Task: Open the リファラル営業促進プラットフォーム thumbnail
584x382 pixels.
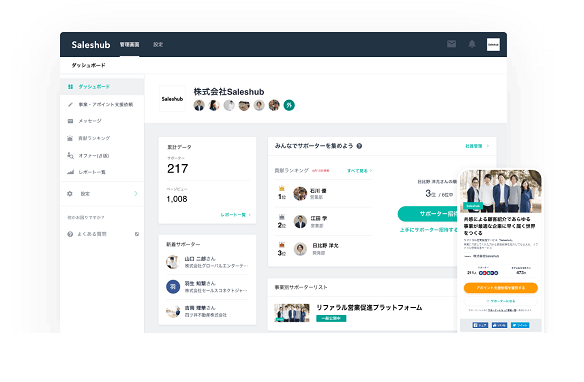Action: click(292, 313)
